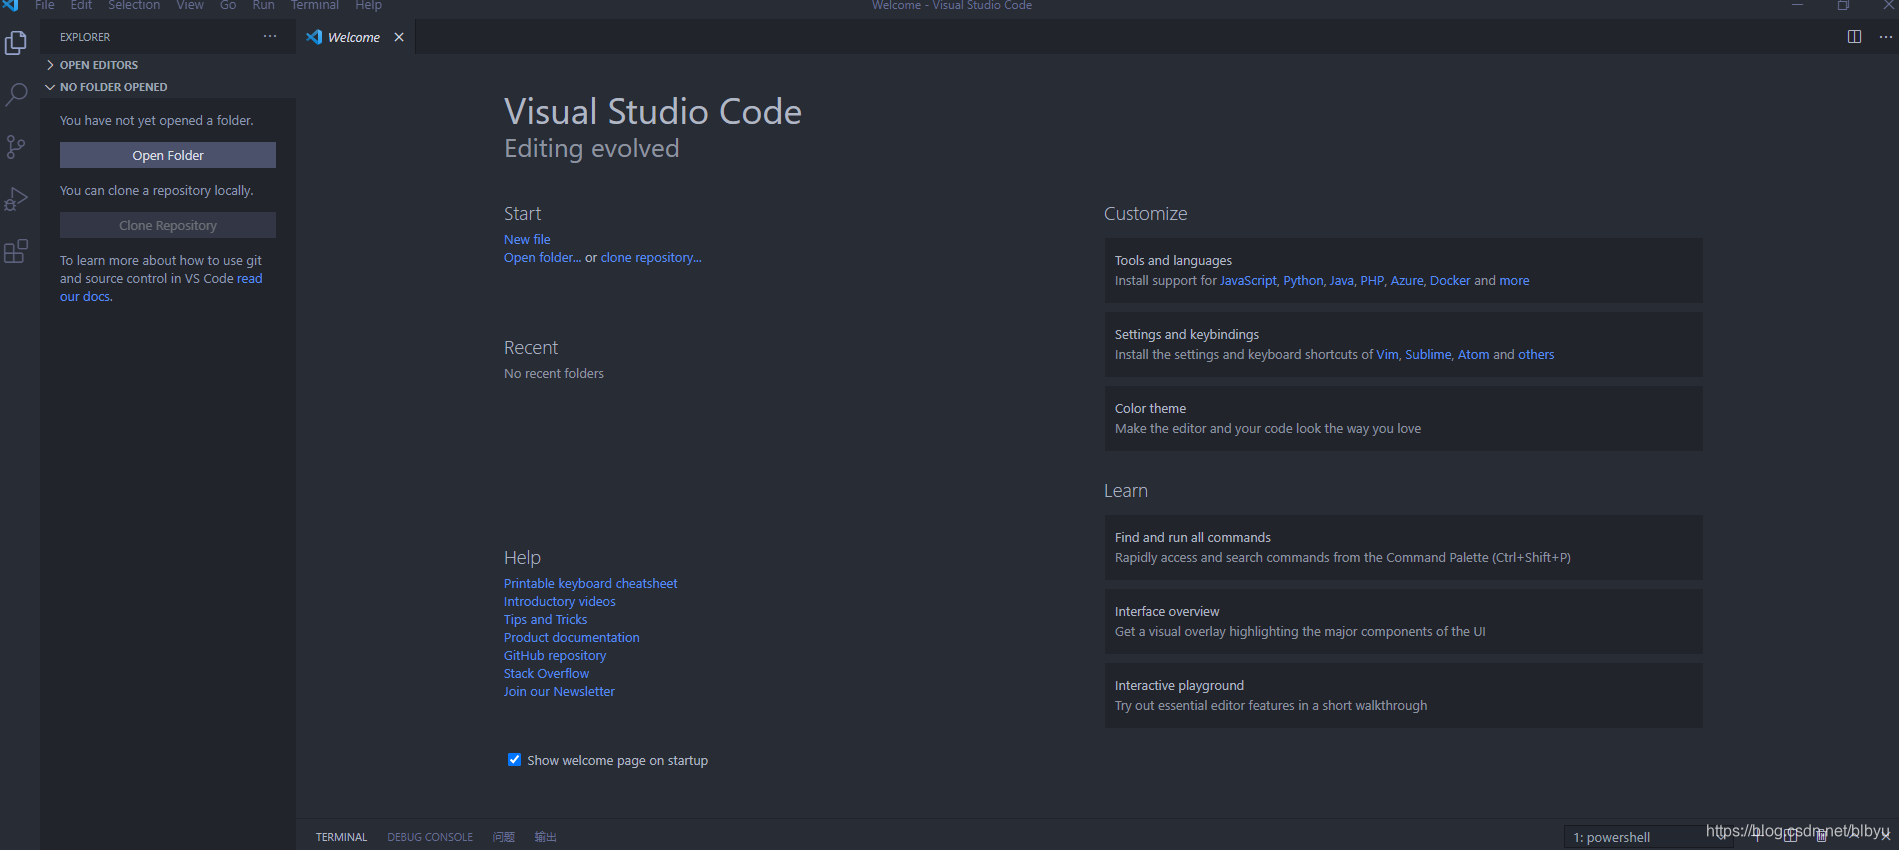Viewport: 1899px width, 850px height.
Task: Click the Printable keyboard cheatsheet link
Action: click(590, 584)
